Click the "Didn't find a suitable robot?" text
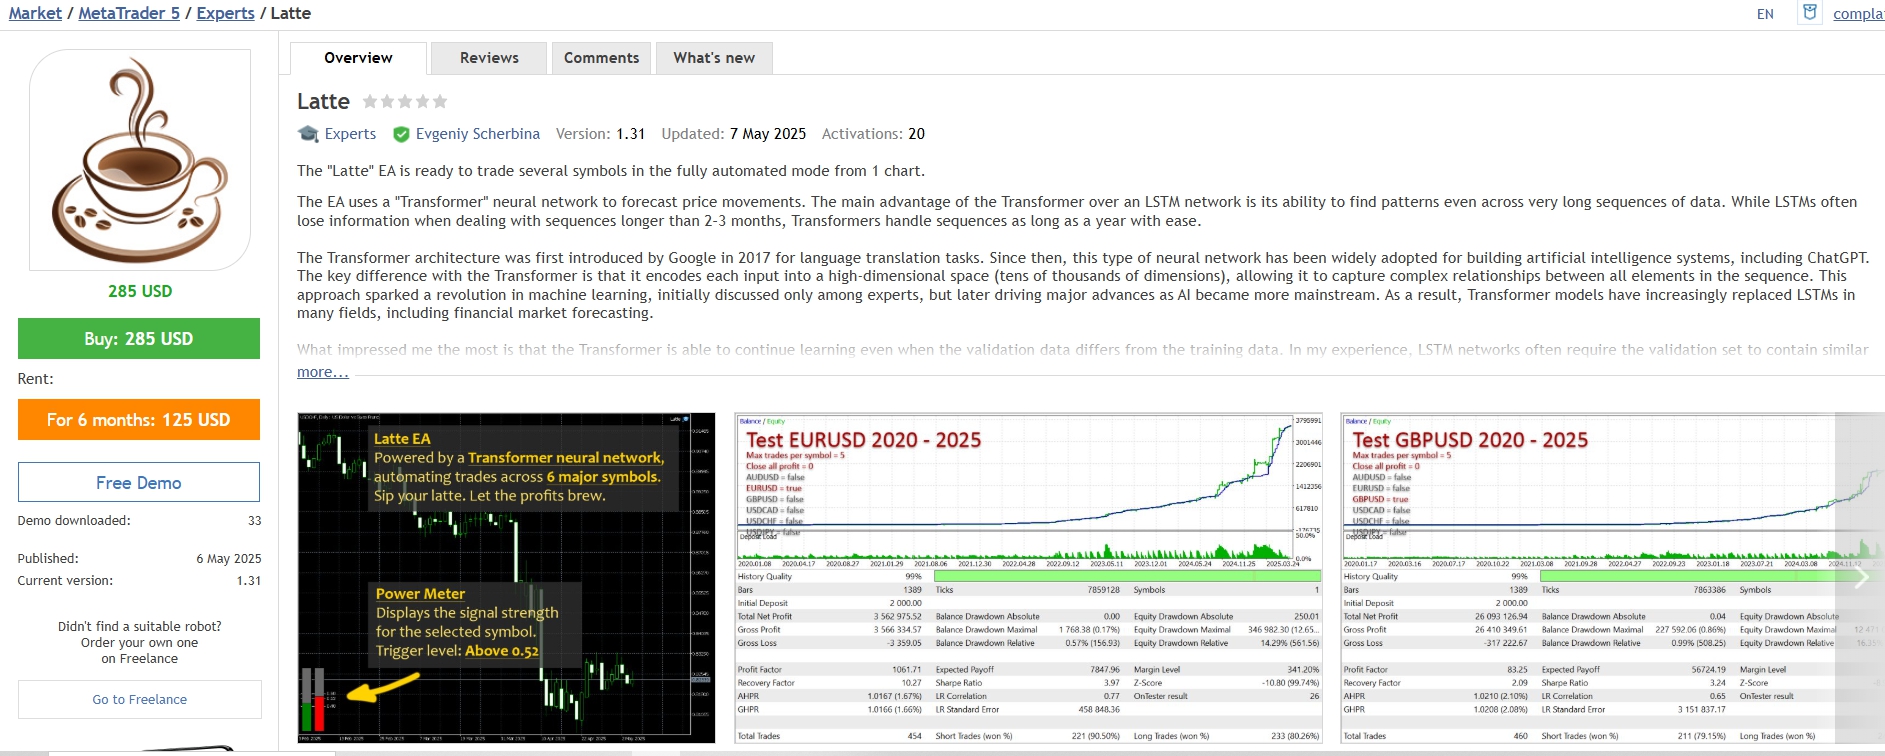The width and height of the screenshot is (1885, 756). (x=140, y=627)
